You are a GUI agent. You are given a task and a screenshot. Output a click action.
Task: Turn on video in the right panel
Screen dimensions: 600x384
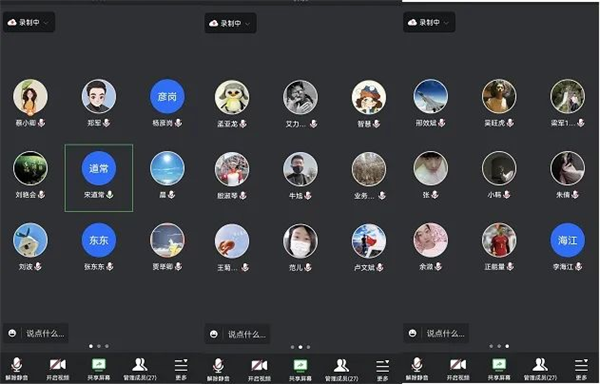[x=458, y=368]
